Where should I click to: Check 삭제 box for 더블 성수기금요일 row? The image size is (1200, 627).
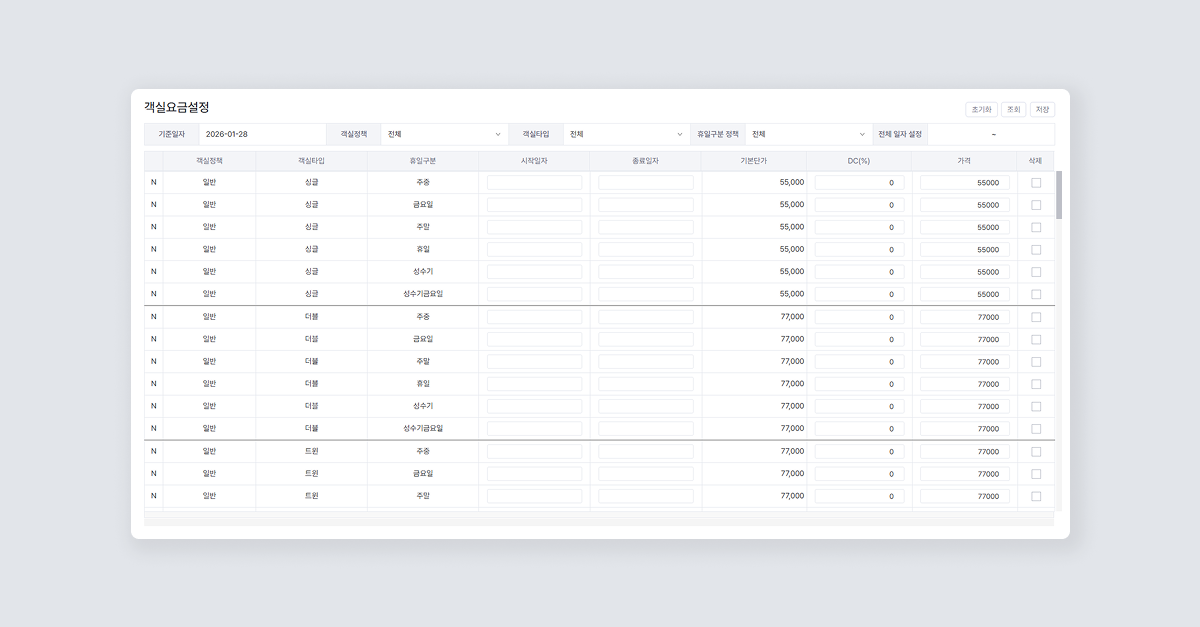(x=1036, y=429)
